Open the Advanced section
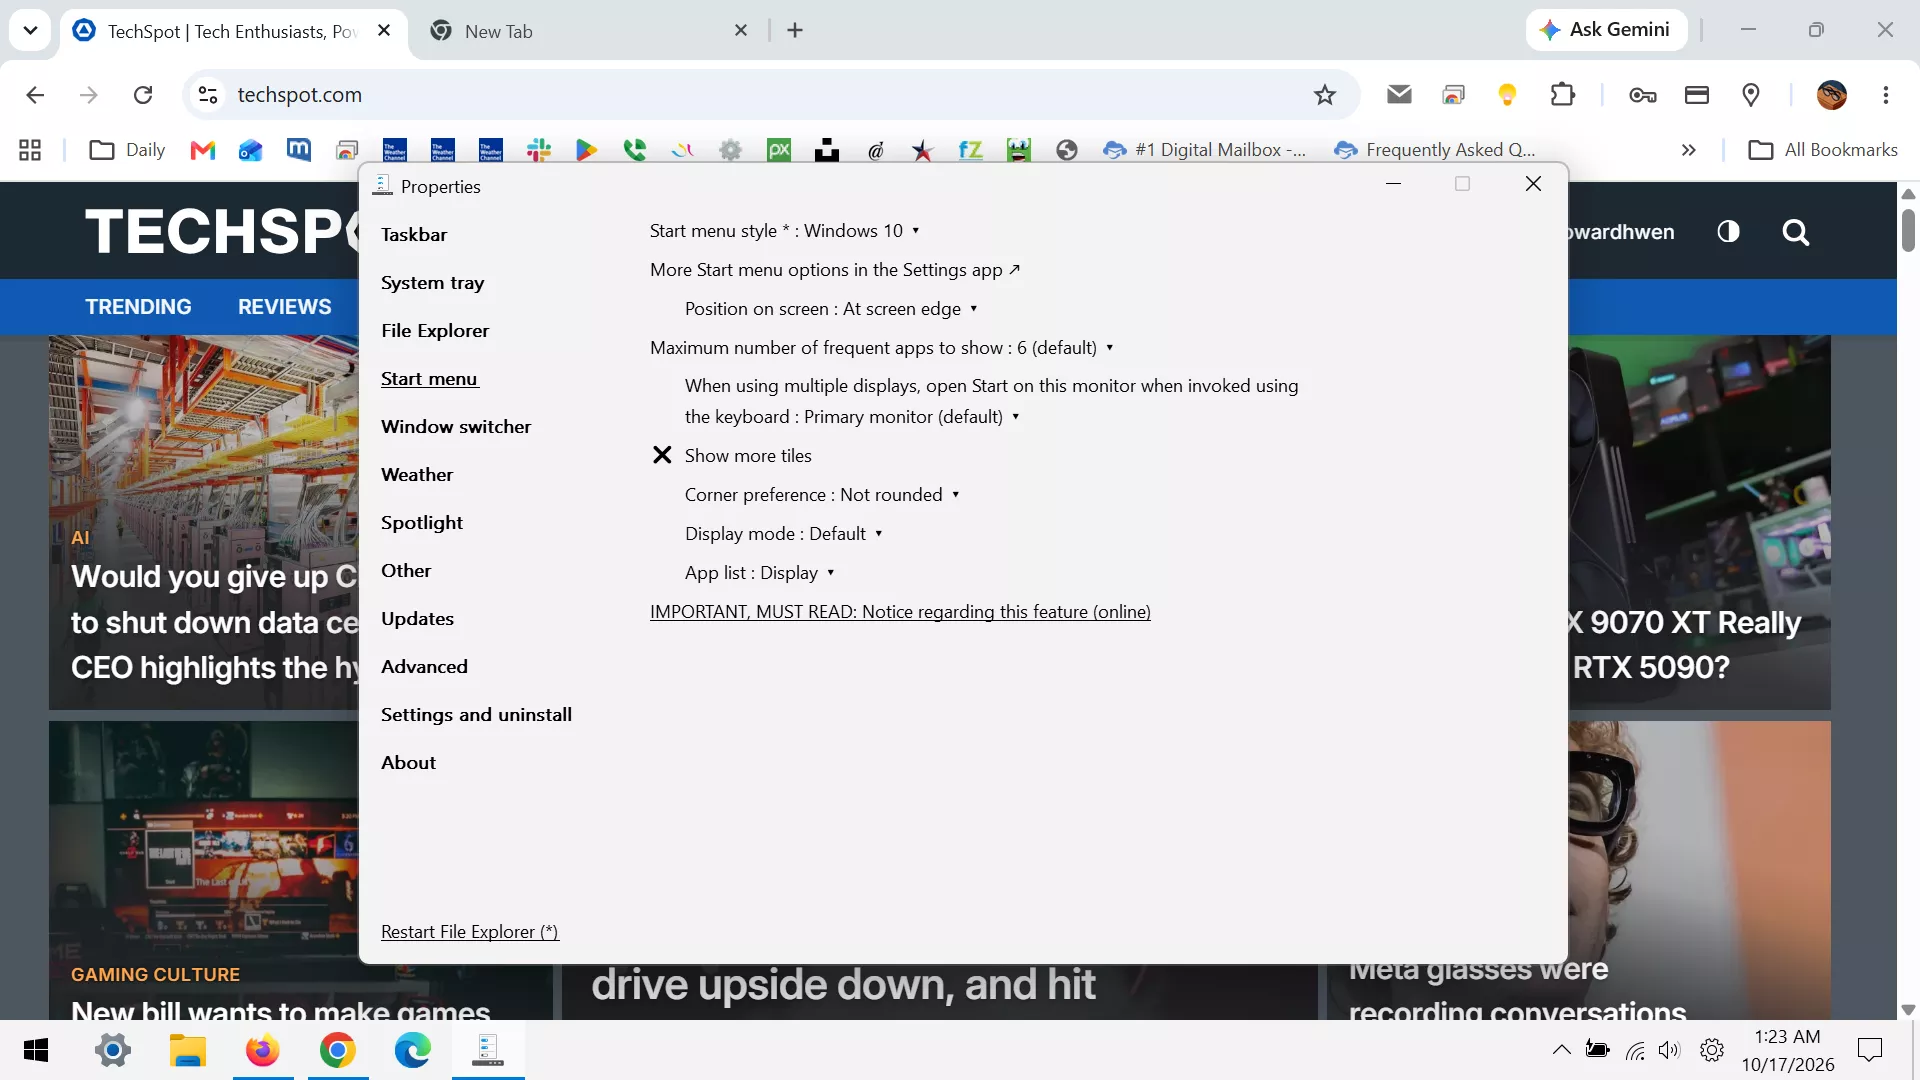Screen dimensions: 1920x1080 [x=424, y=667]
